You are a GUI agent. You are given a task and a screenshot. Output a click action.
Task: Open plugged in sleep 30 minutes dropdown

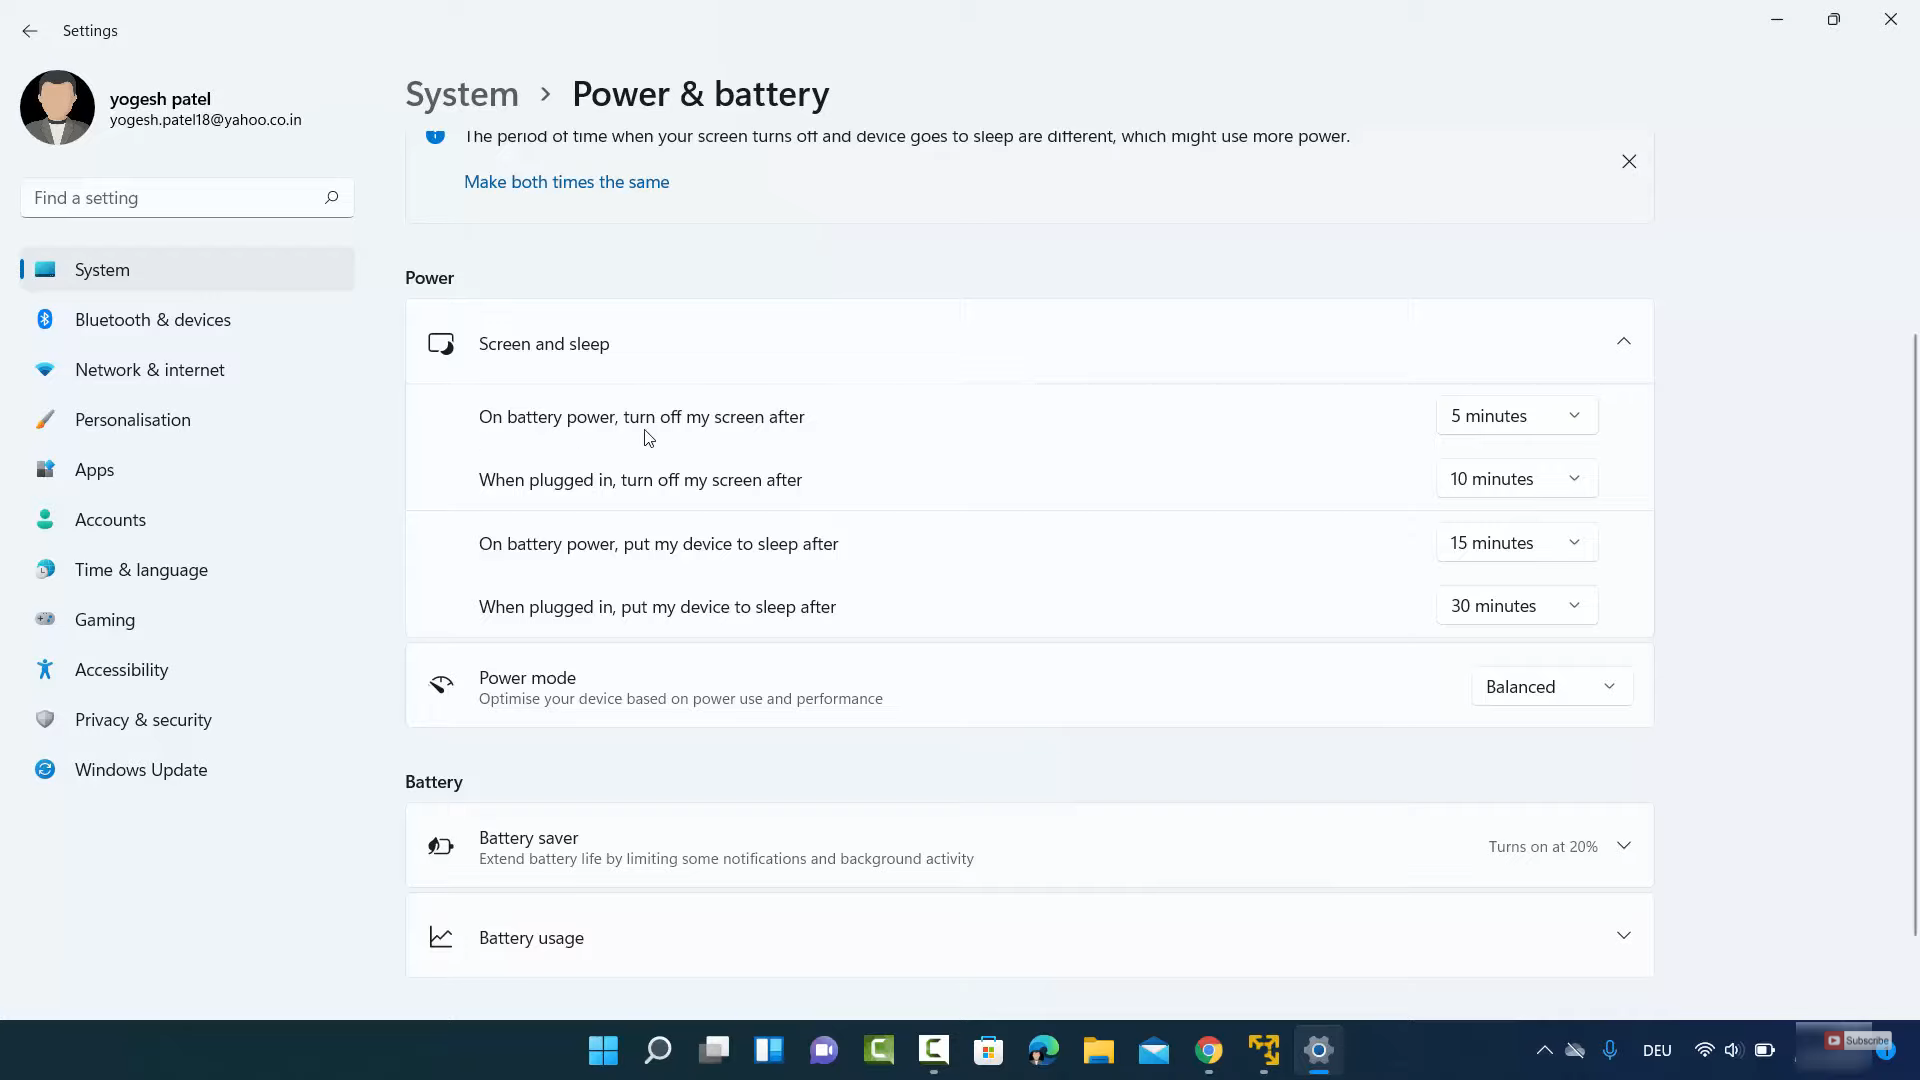(1516, 606)
